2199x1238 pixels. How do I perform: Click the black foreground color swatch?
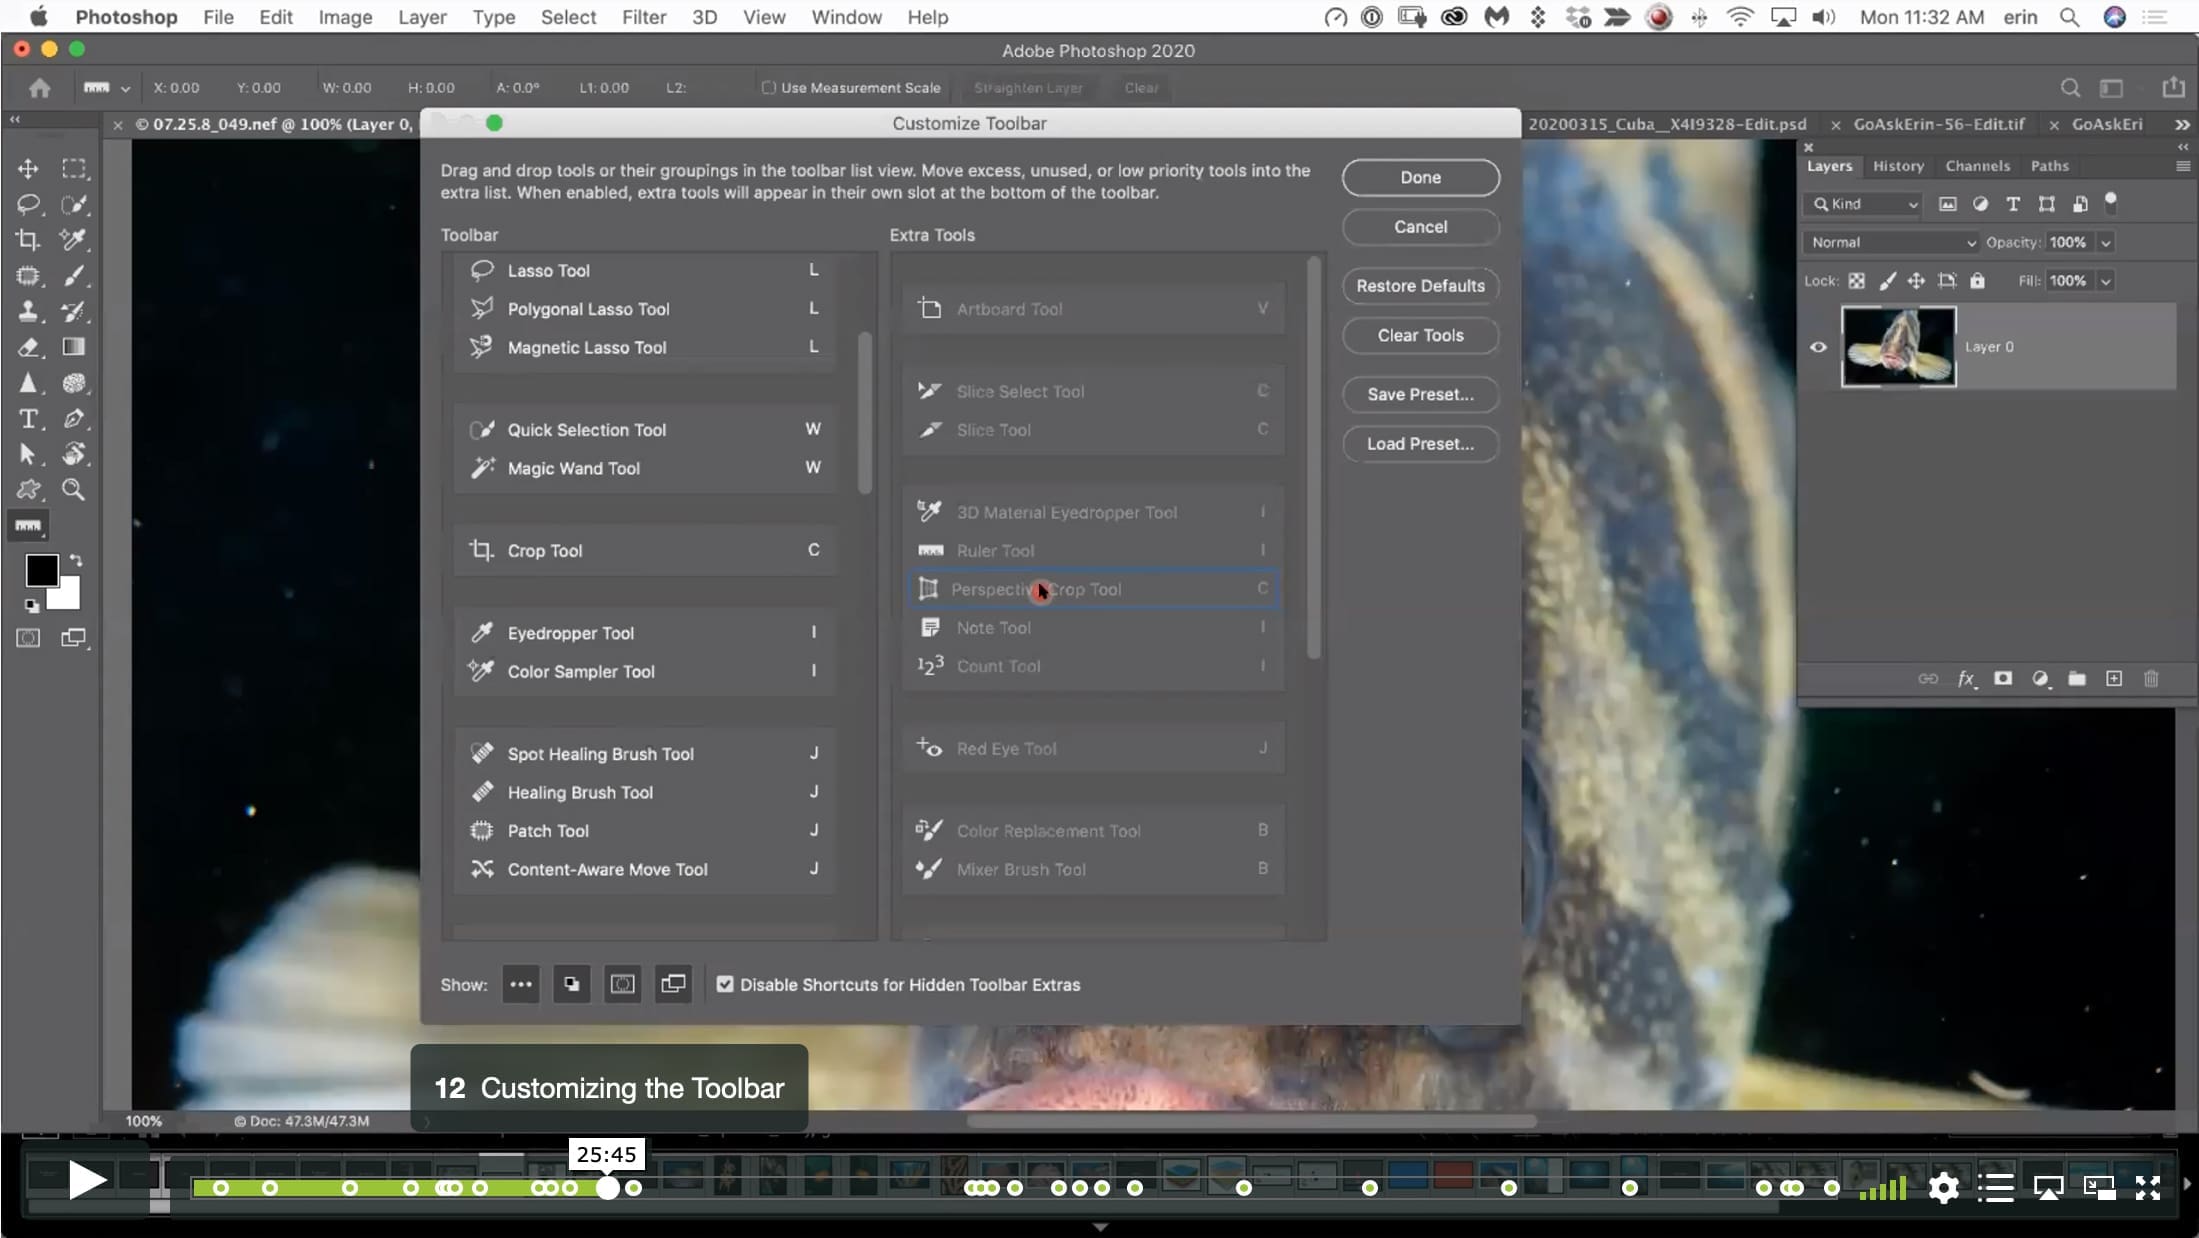(x=41, y=570)
